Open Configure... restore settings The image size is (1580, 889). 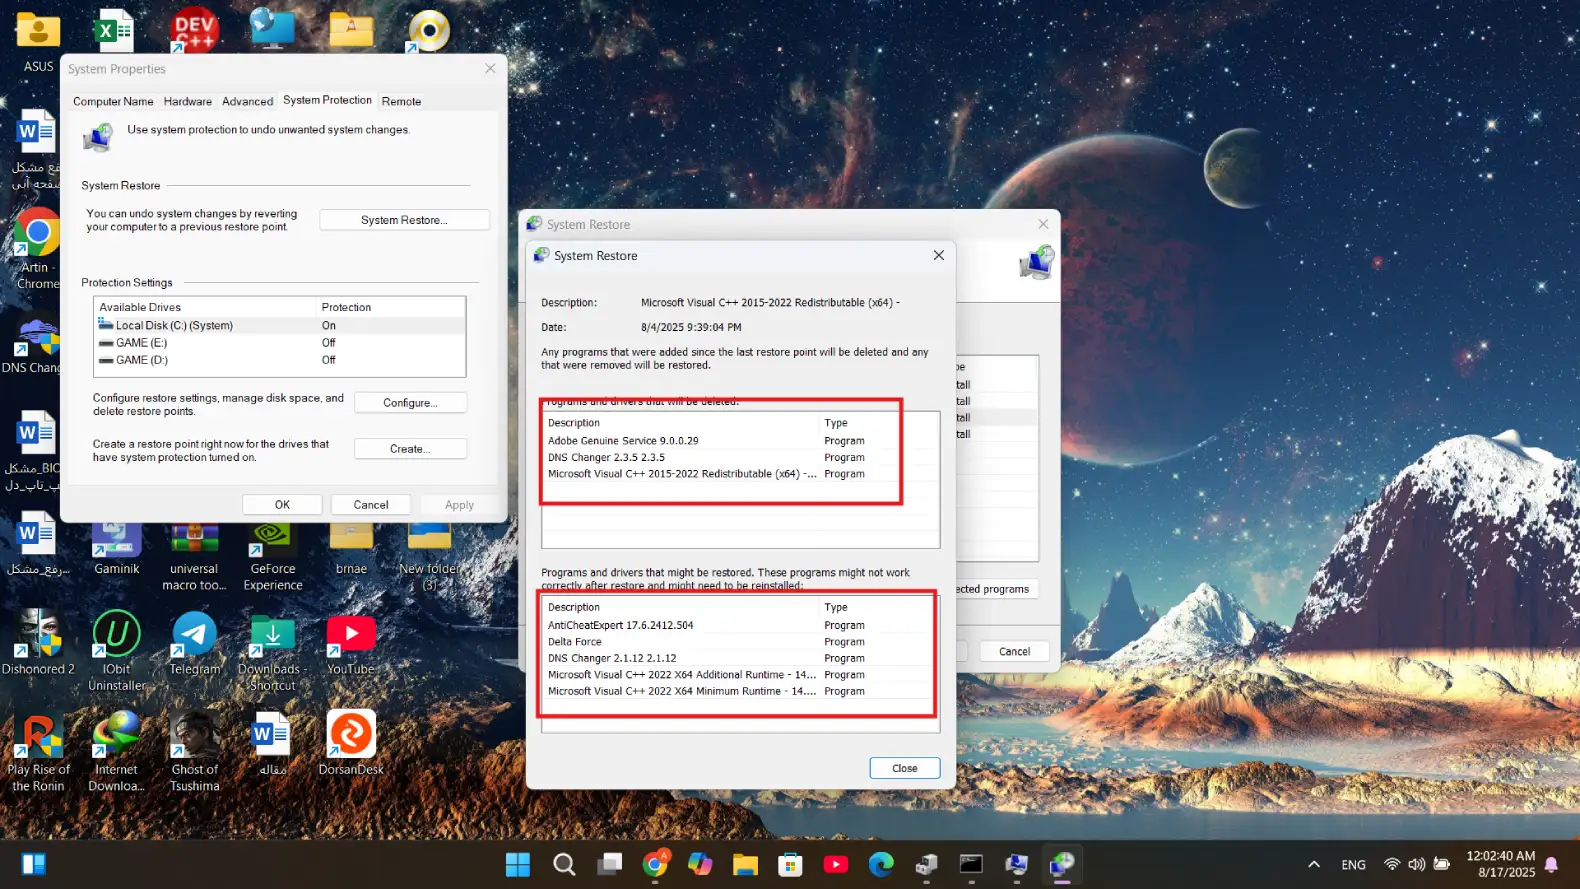tap(410, 403)
